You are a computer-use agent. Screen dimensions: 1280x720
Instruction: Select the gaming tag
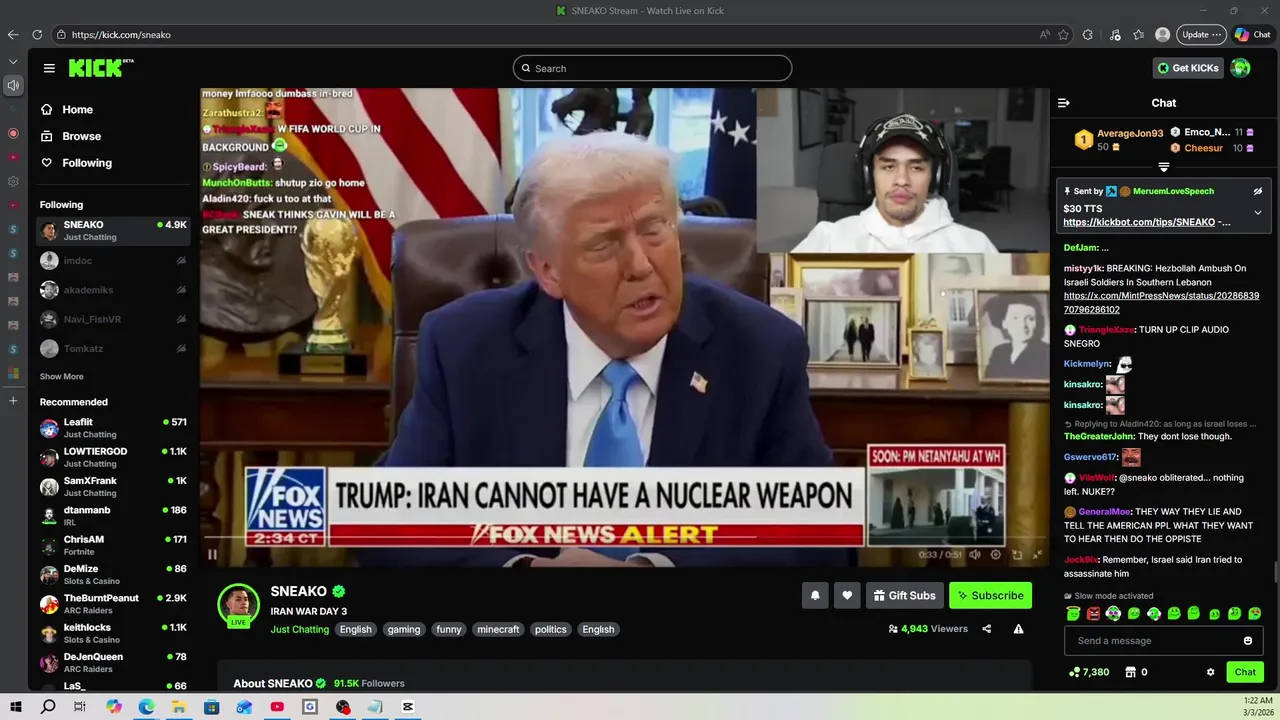(404, 629)
